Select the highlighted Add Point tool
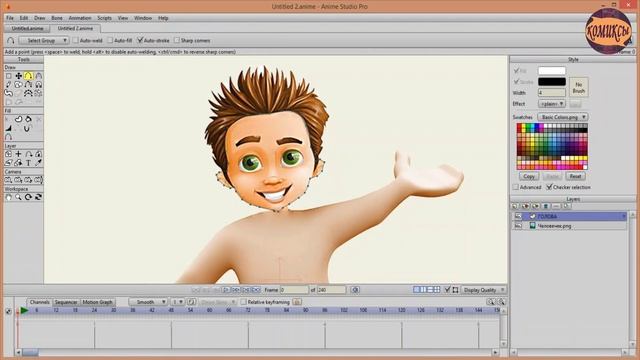 (x=28, y=76)
